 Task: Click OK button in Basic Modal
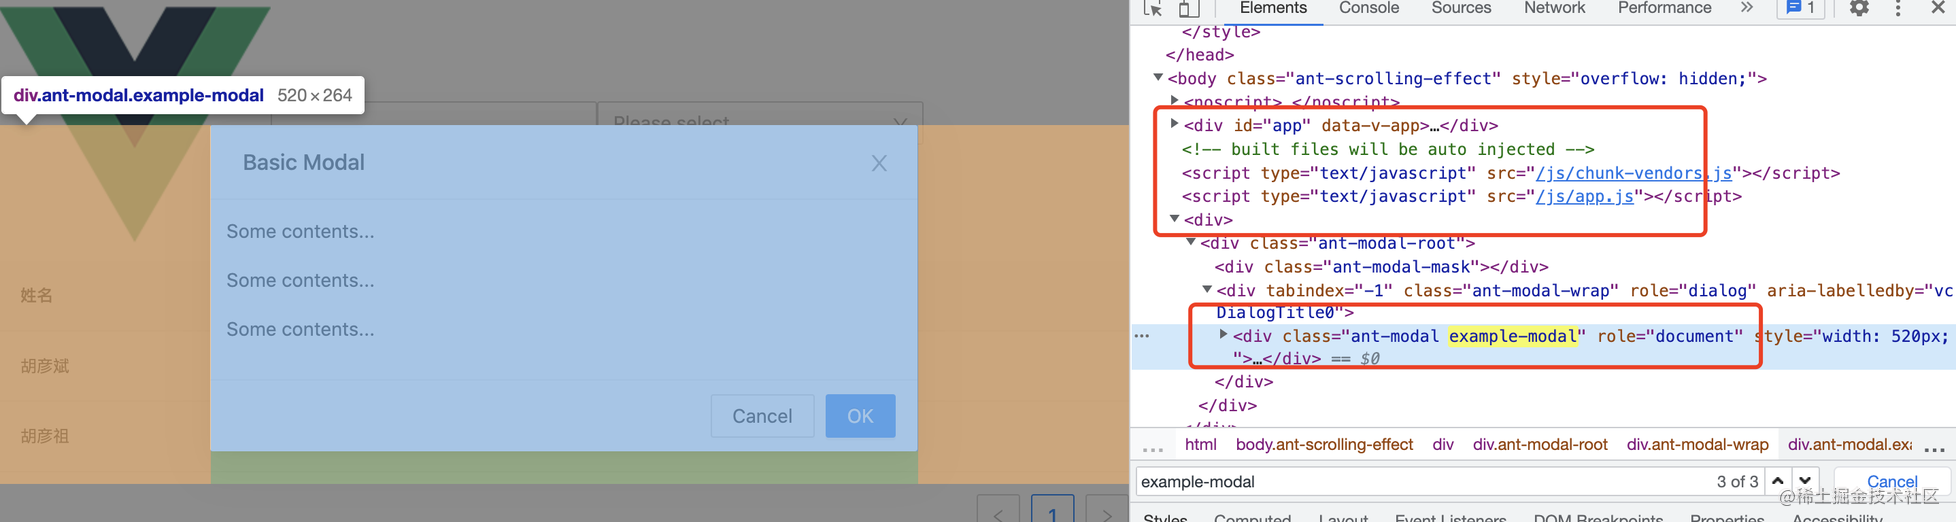860,416
